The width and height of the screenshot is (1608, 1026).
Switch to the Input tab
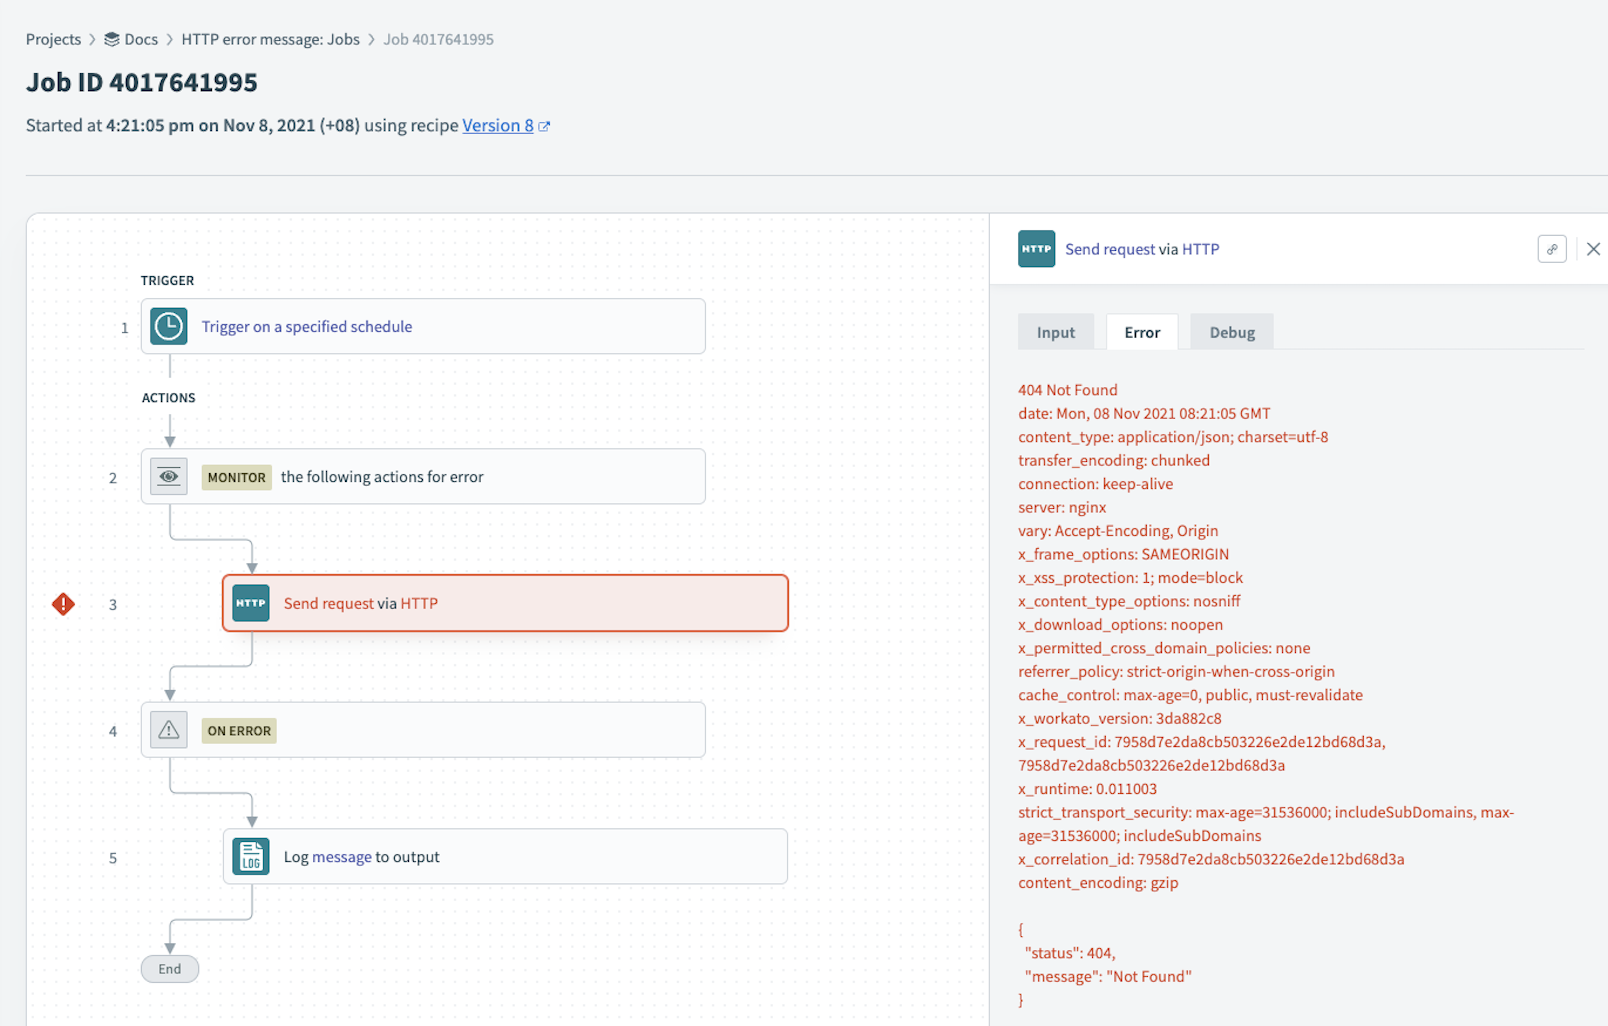pyautogui.click(x=1055, y=332)
